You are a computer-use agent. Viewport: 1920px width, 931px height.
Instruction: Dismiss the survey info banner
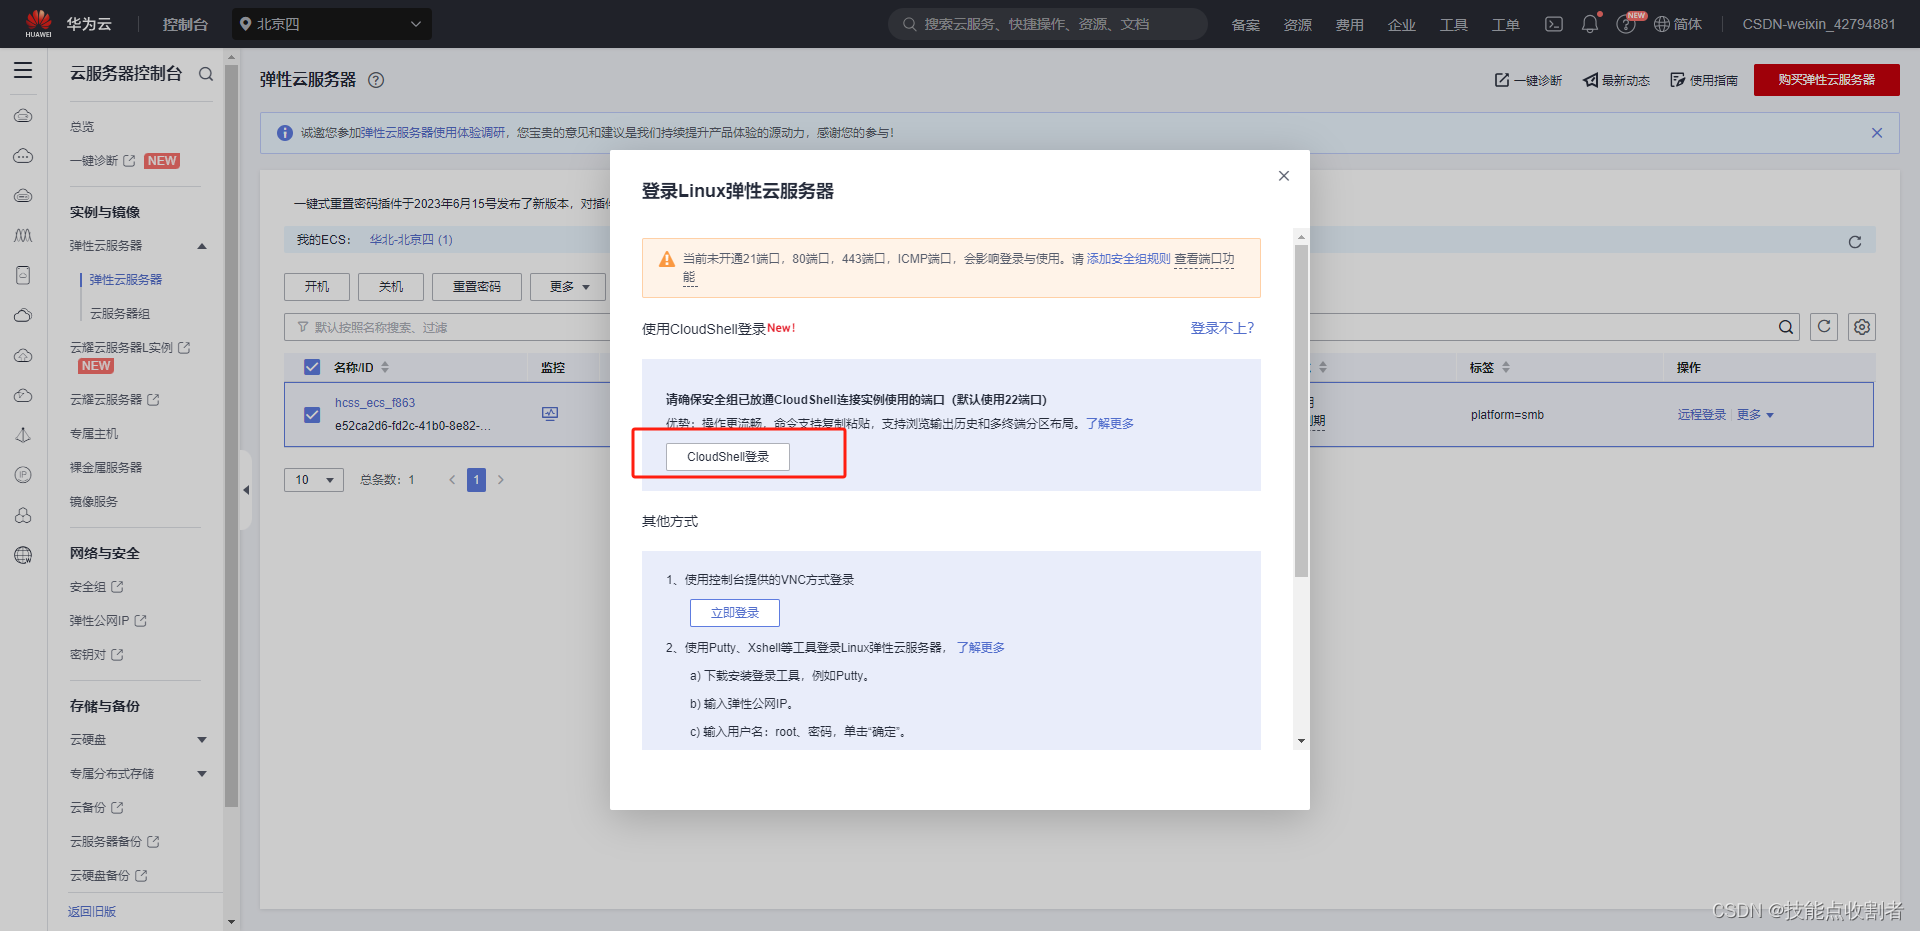[1877, 133]
